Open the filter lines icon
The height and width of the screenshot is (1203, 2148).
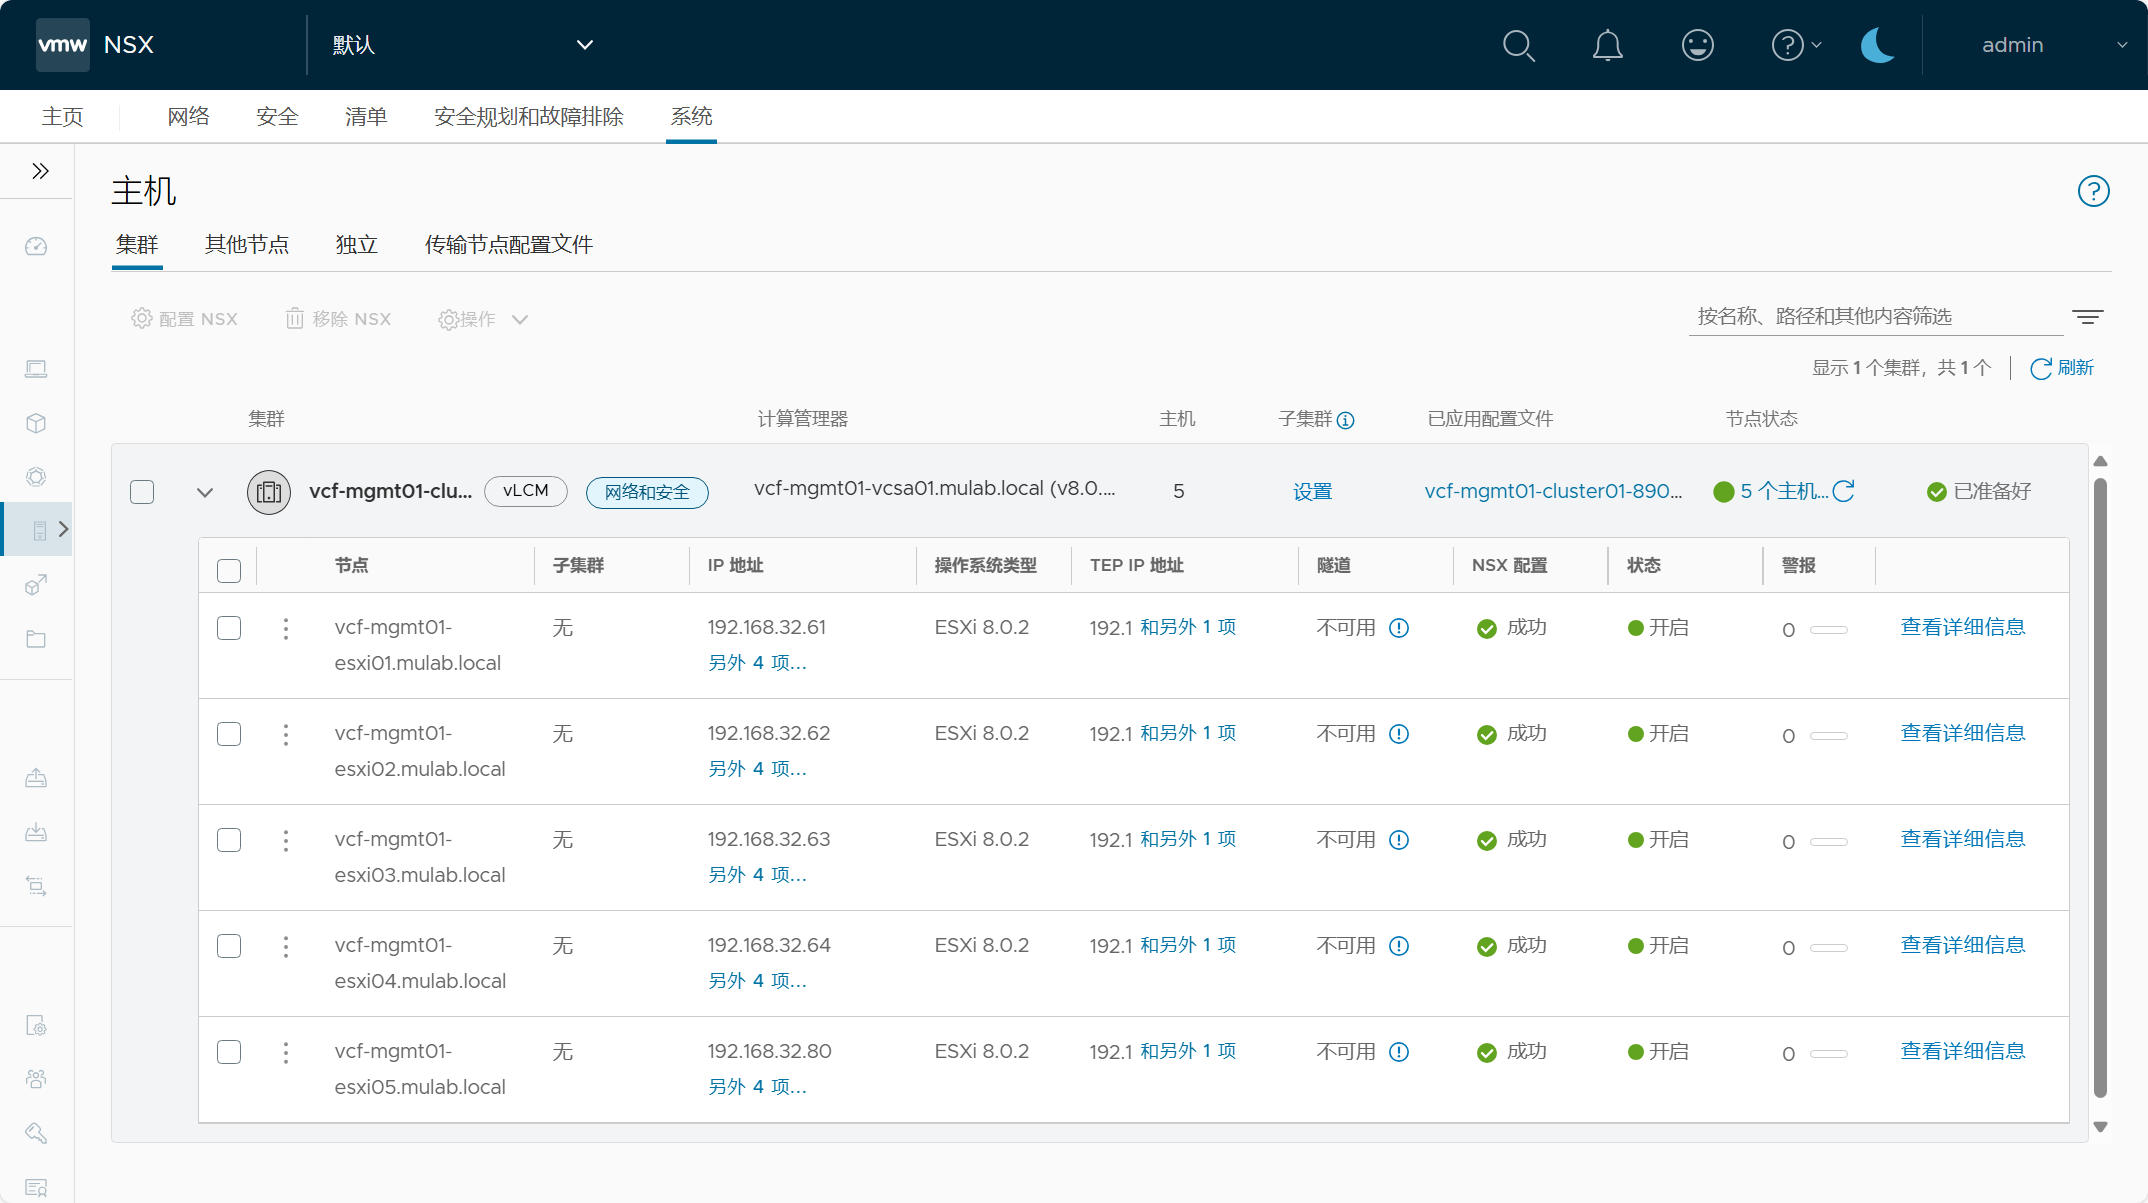click(x=2087, y=317)
